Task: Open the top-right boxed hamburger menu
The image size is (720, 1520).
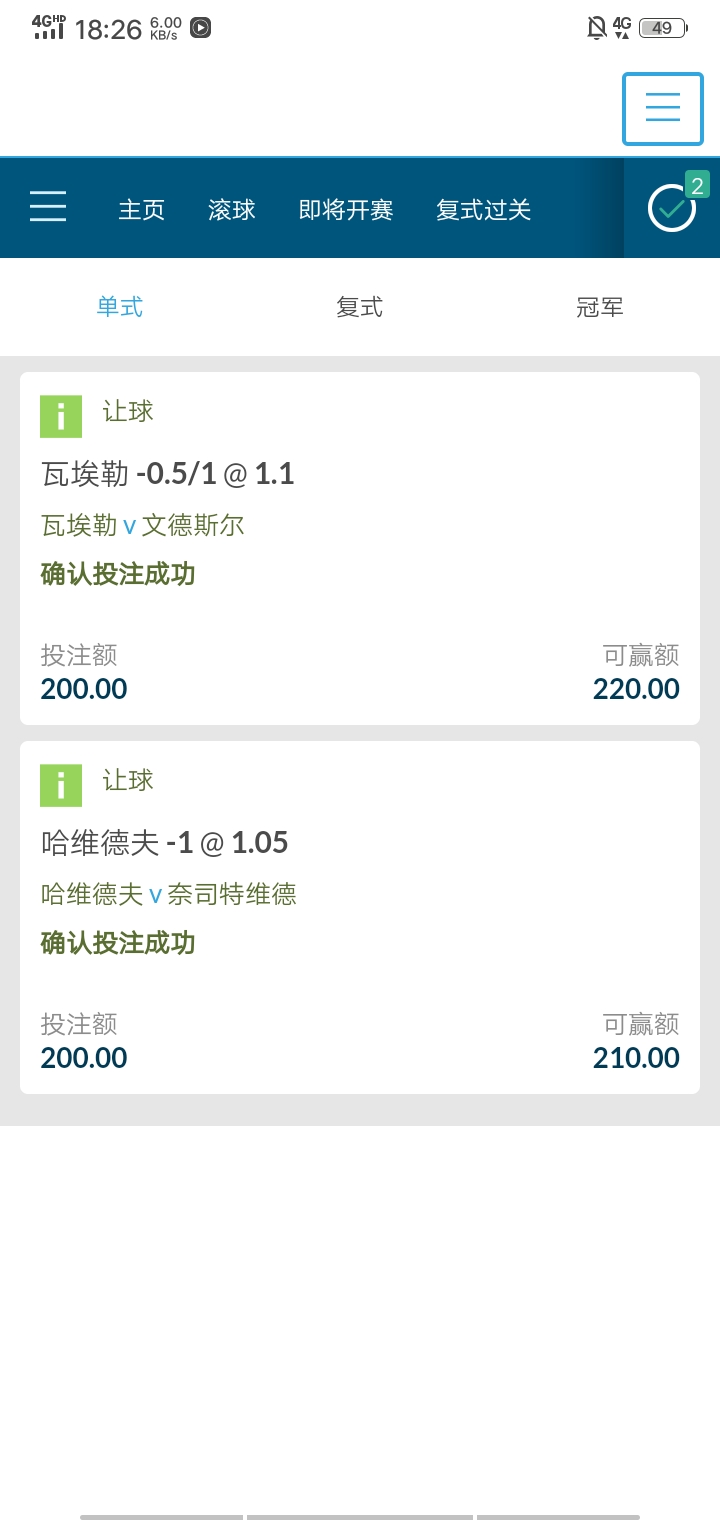Action: pos(663,108)
